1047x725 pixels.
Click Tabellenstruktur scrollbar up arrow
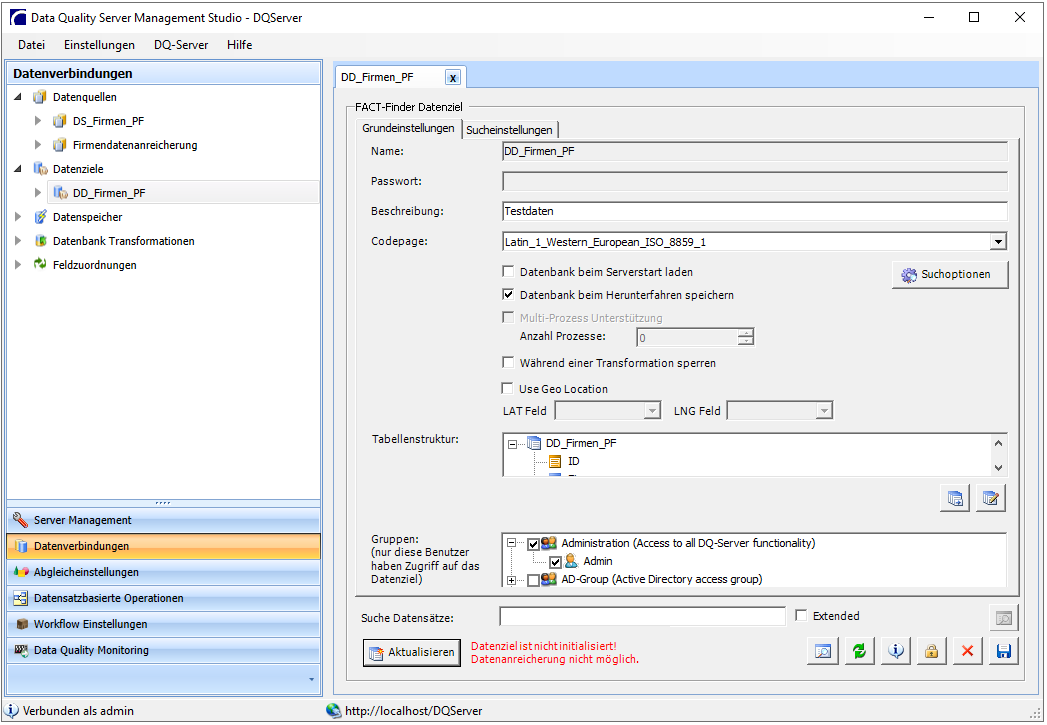pyautogui.click(x=998, y=443)
